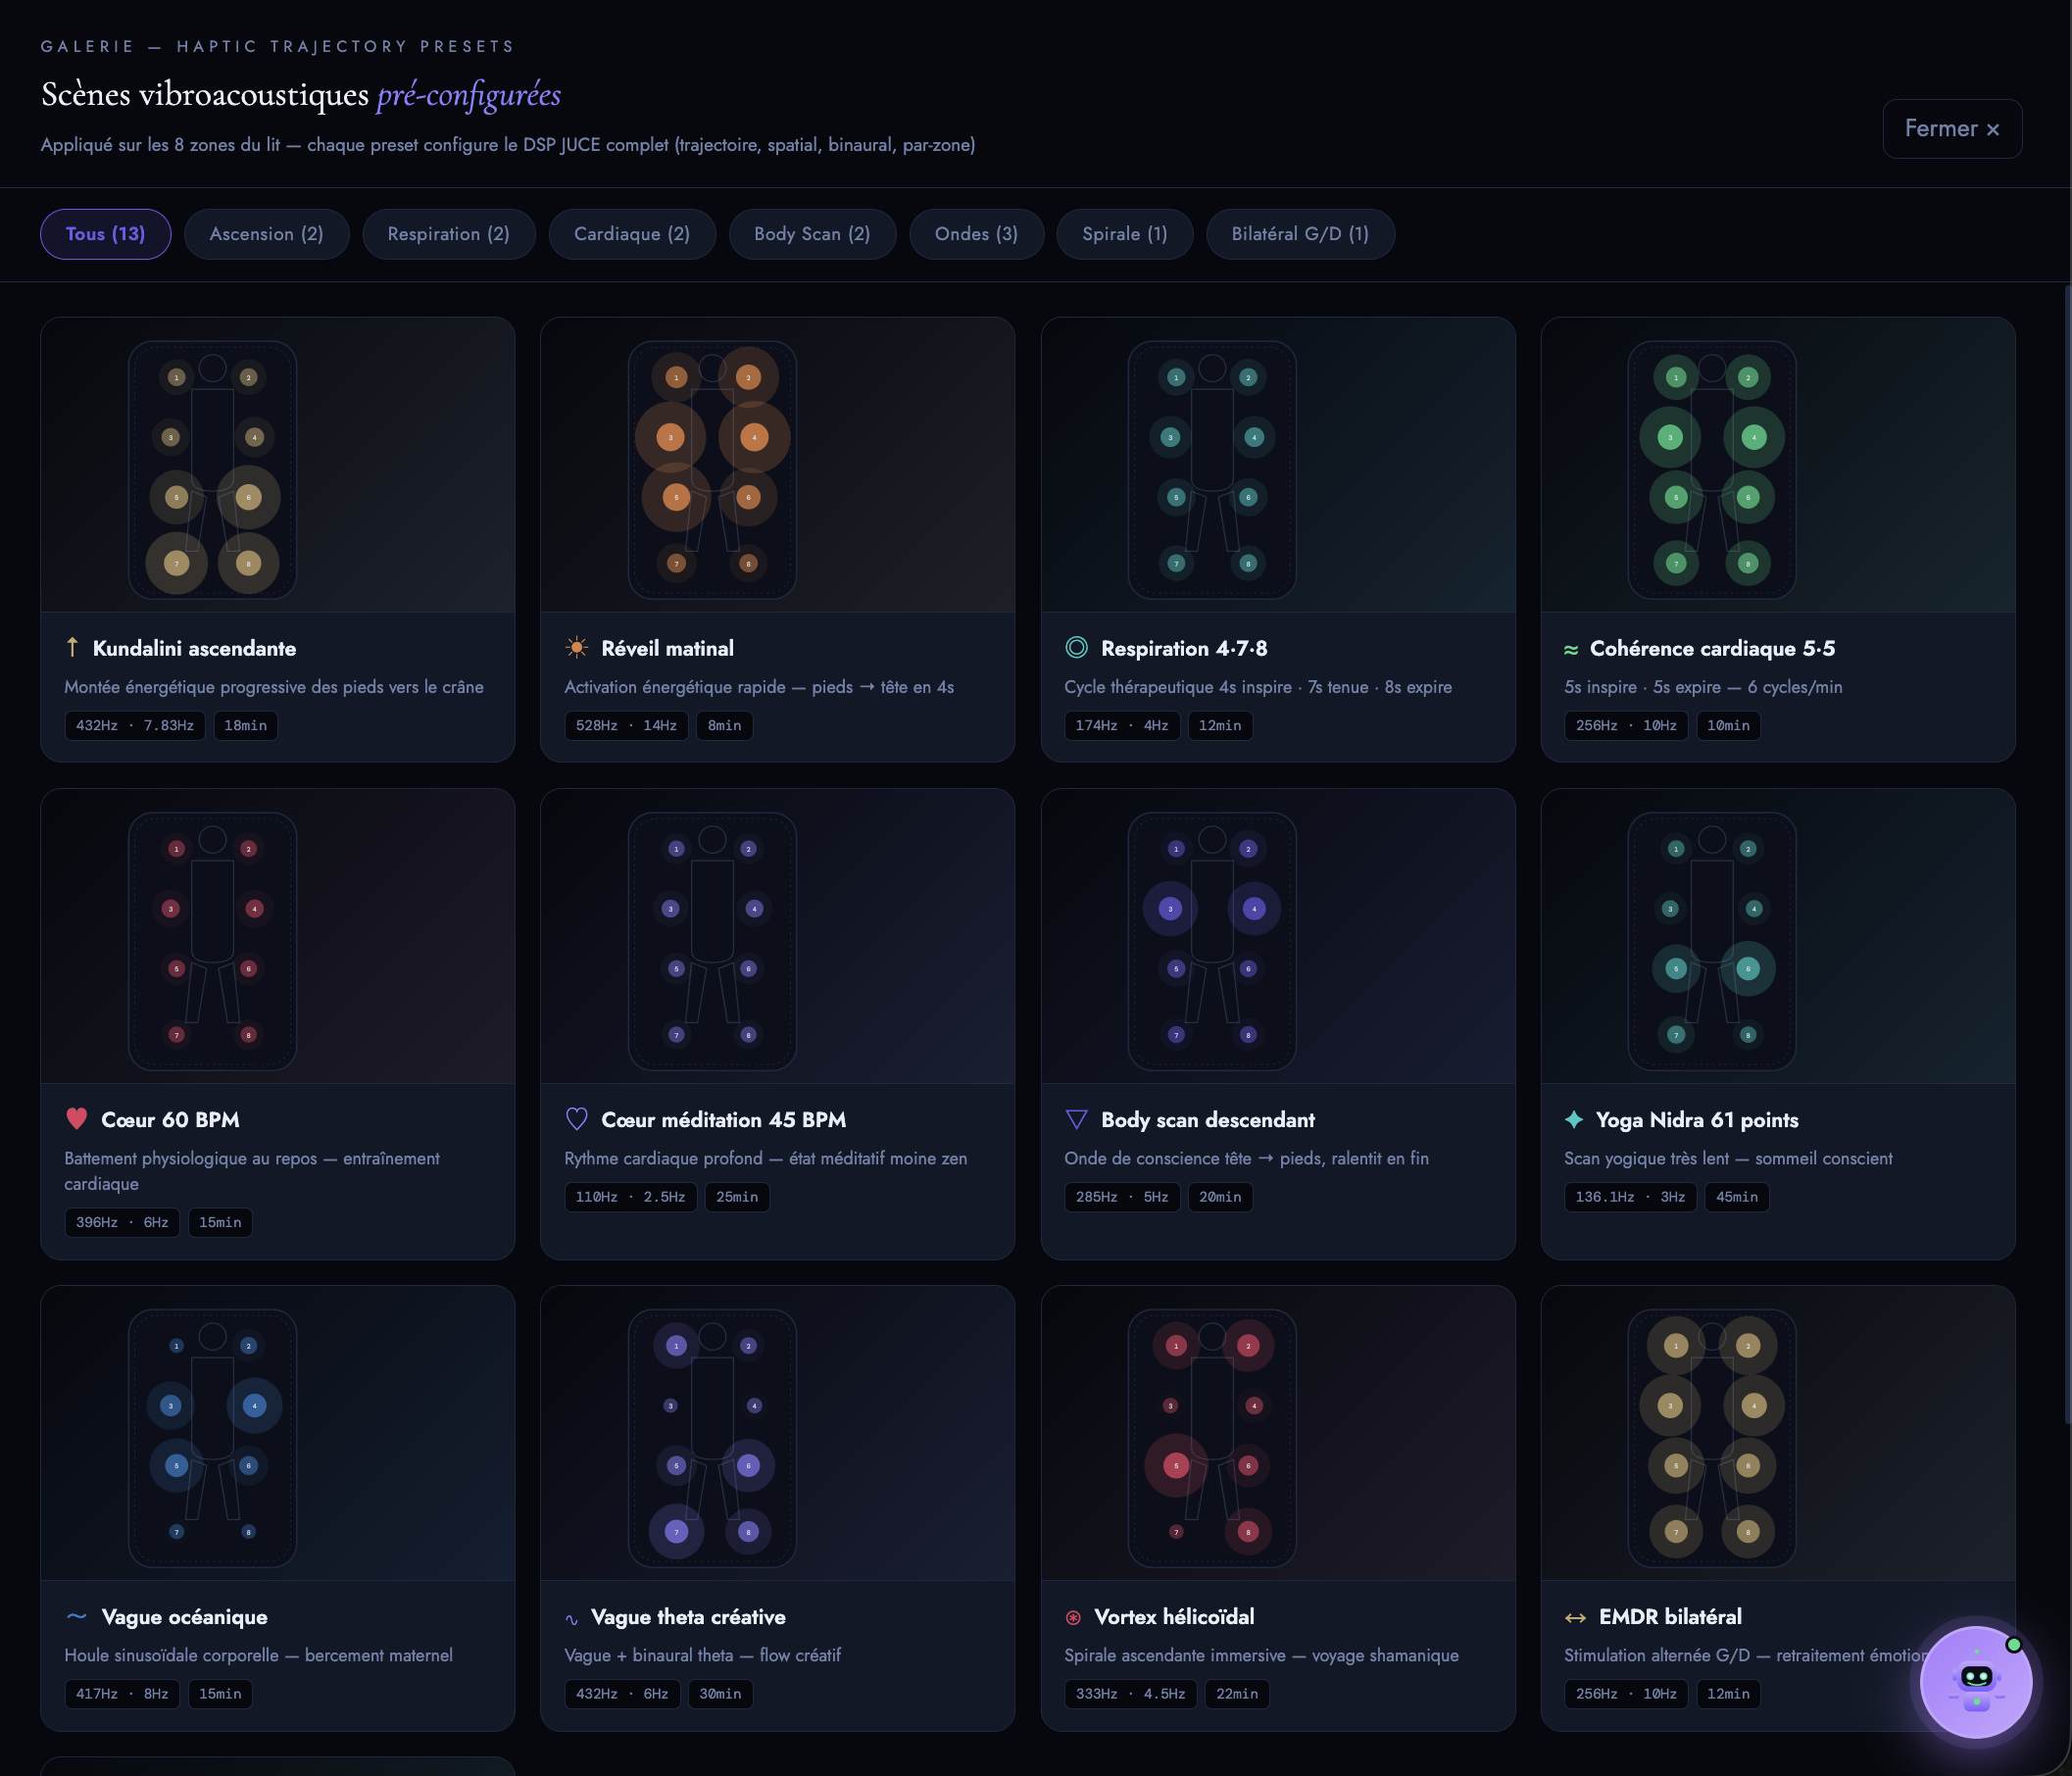Select the Cœur 60 BPM preset title
This screenshot has height=1776, width=2072.
[x=170, y=1120]
